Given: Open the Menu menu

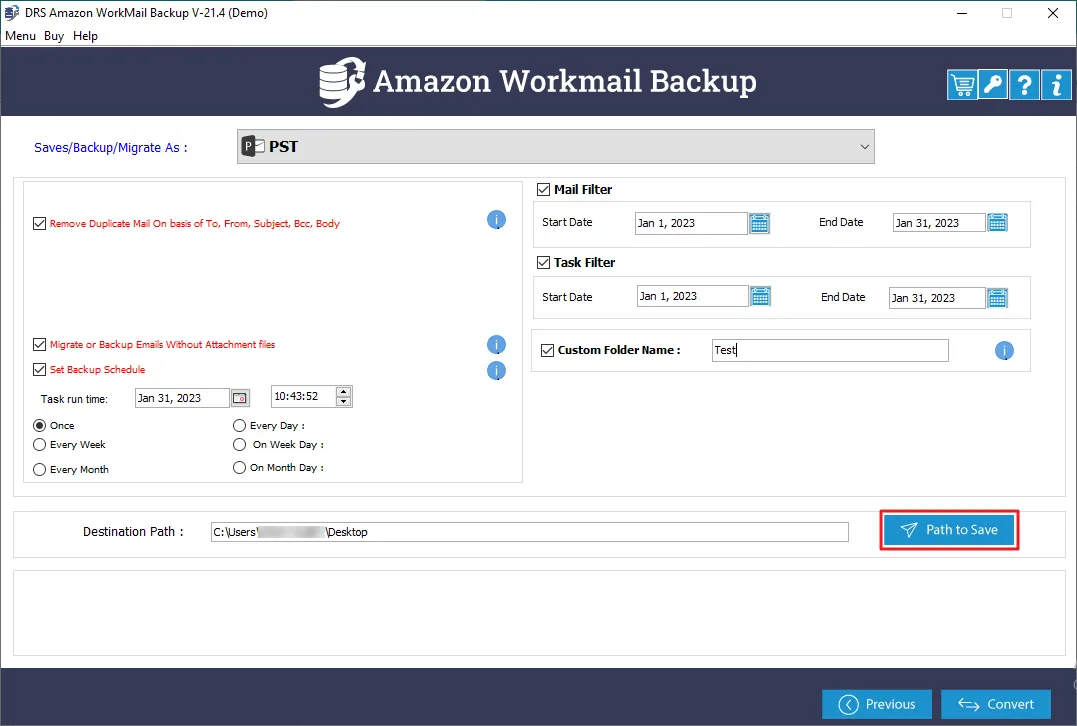Looking at the screenshot, I should [20, 36].
